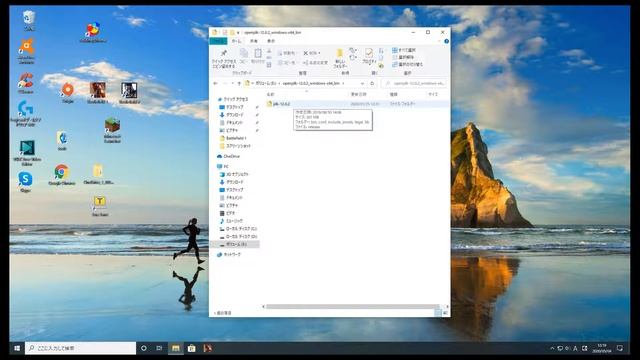Select Downloads under Quick access
The image size is (640, 360).
(x=231, y=115)
